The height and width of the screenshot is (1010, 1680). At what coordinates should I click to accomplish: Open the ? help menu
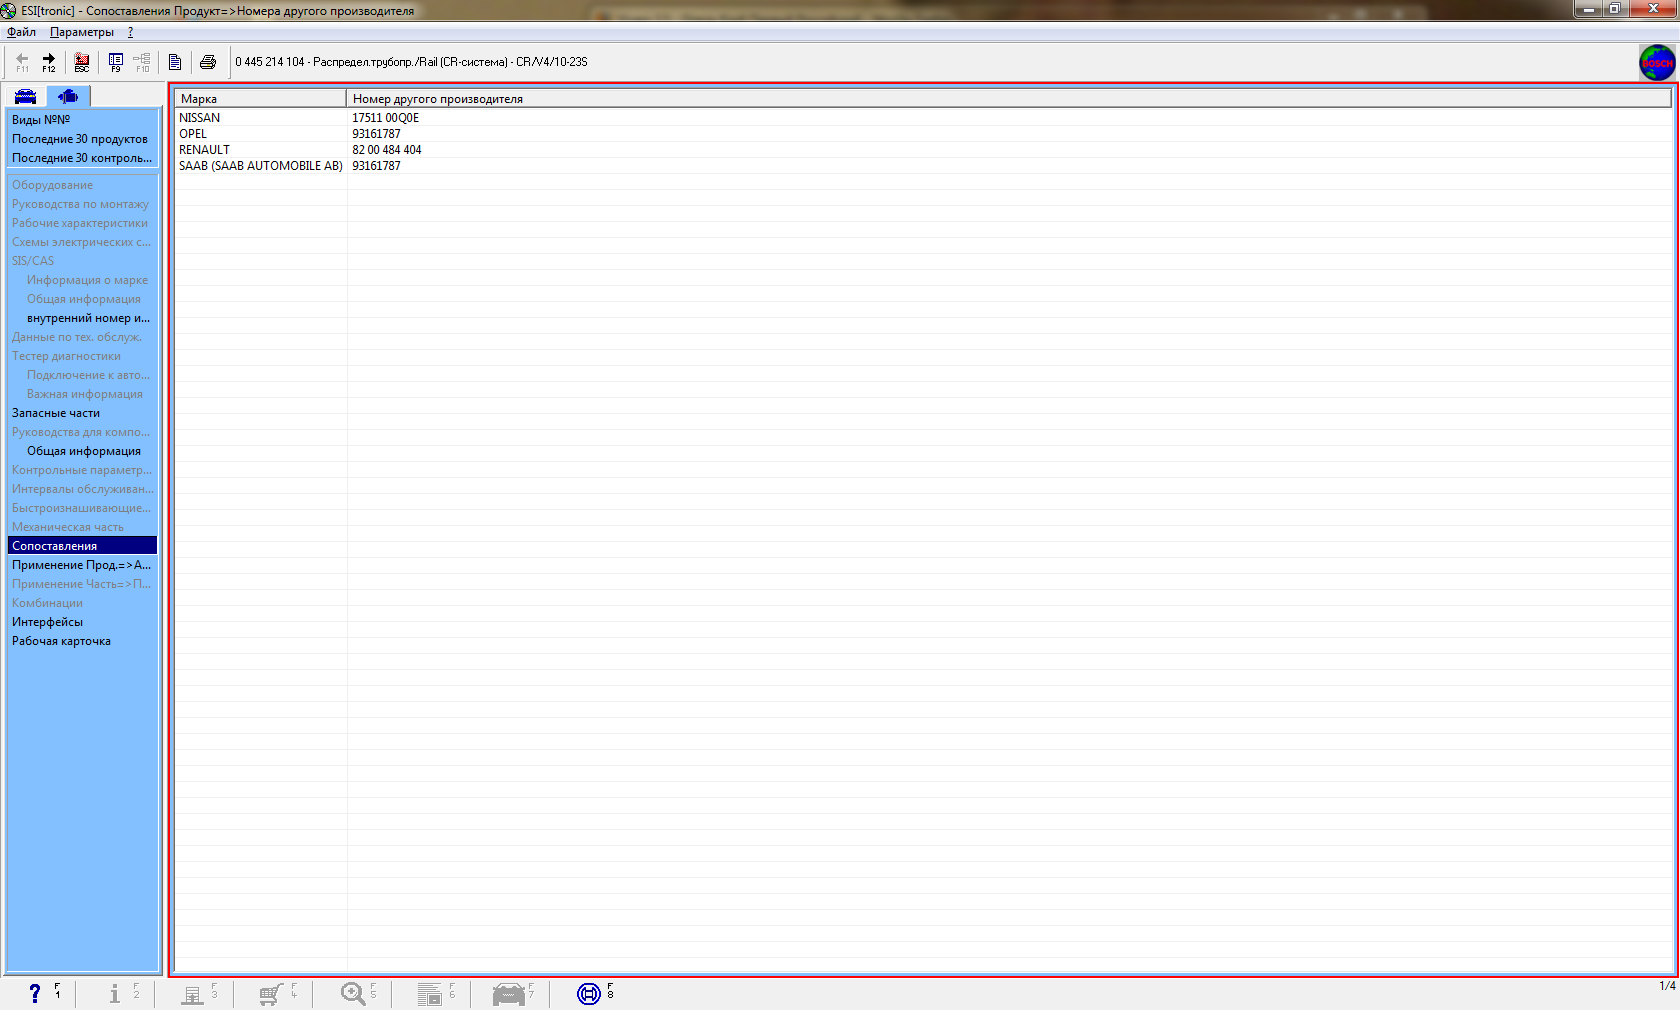click(x=130, y=32)
